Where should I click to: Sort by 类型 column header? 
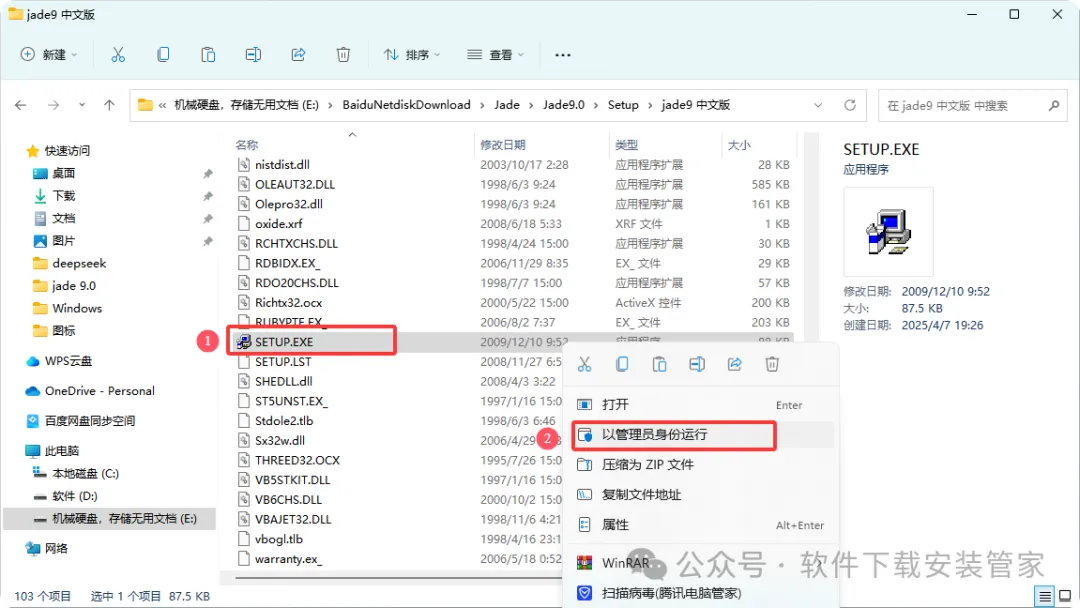pyautogui.click(x=627, y=145)
